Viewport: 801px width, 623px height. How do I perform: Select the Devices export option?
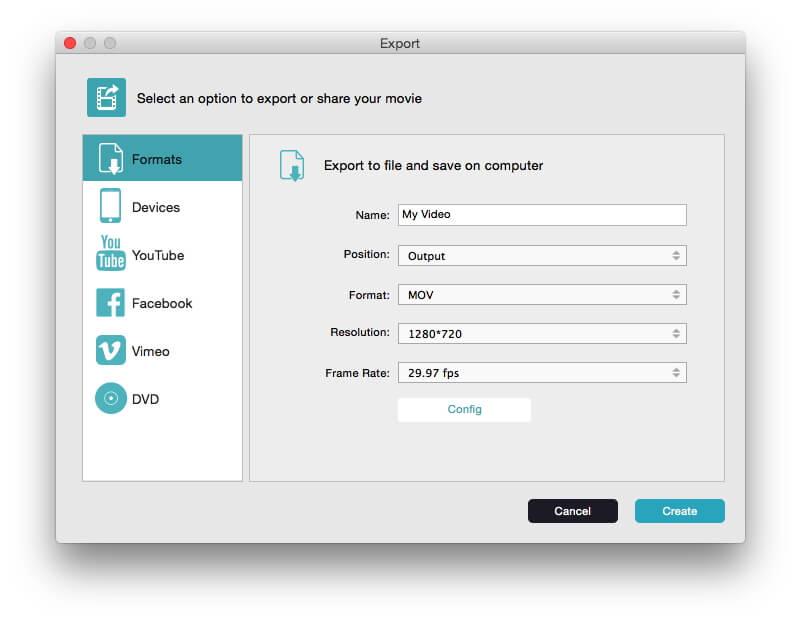(x=162, y=206)
